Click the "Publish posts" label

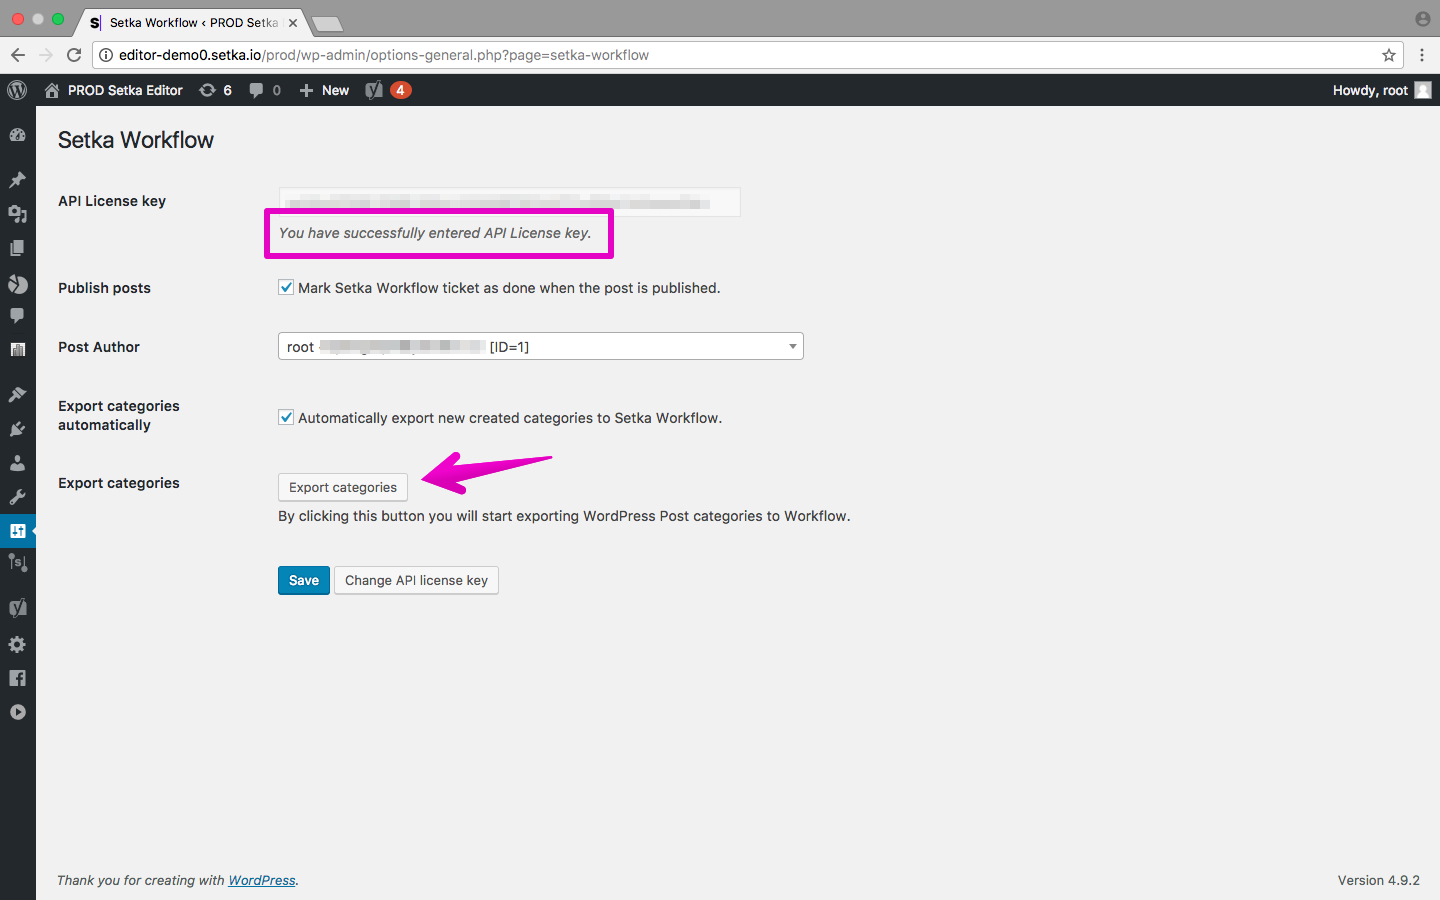[x=104, y=288]
